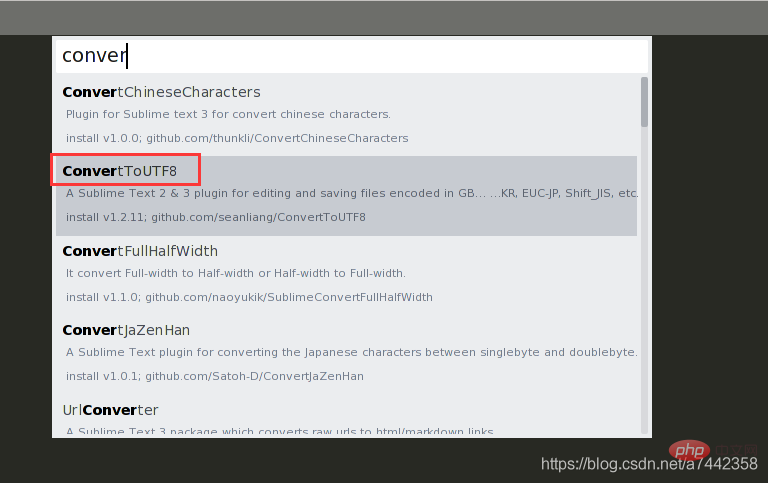Click the github.com/thunkli/ConvertChineseCharacters install line

tap(237, 138)
